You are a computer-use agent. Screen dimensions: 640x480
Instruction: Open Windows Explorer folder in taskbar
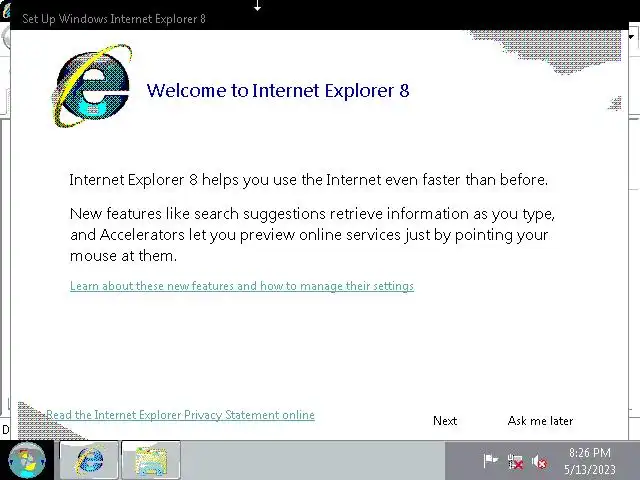click(151, 460)
